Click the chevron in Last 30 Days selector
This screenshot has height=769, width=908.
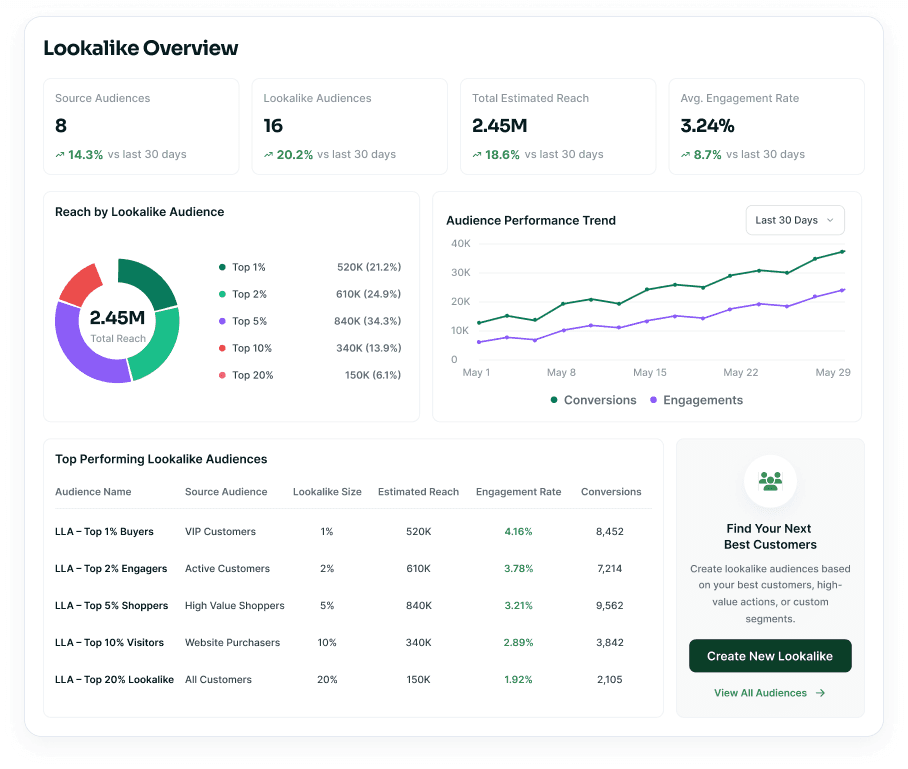(x=830, y=220)
